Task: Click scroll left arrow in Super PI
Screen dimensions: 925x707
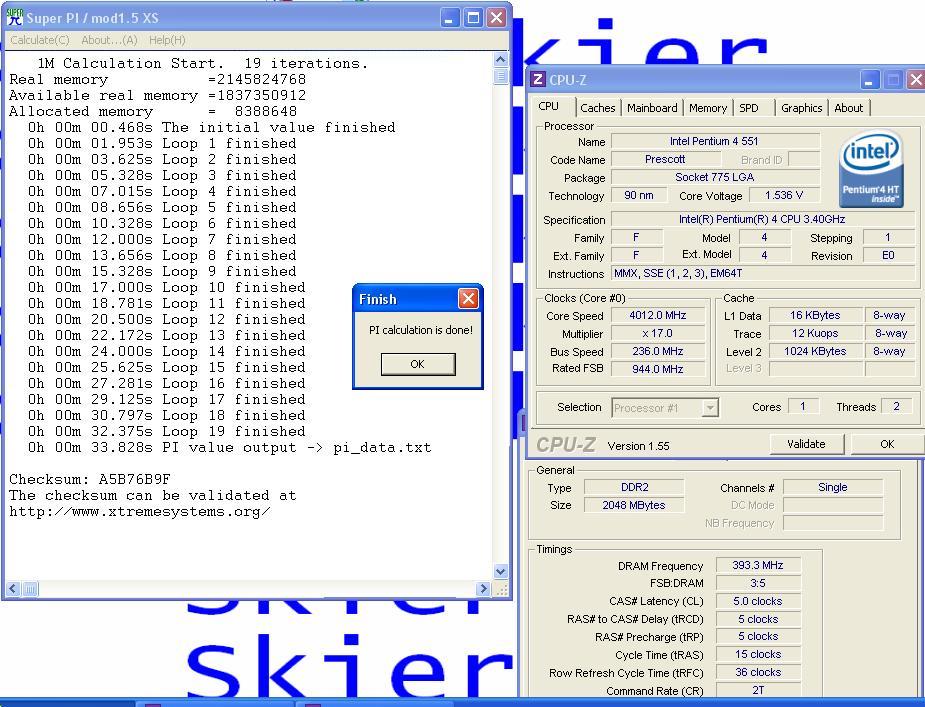Action: point(13,588)
